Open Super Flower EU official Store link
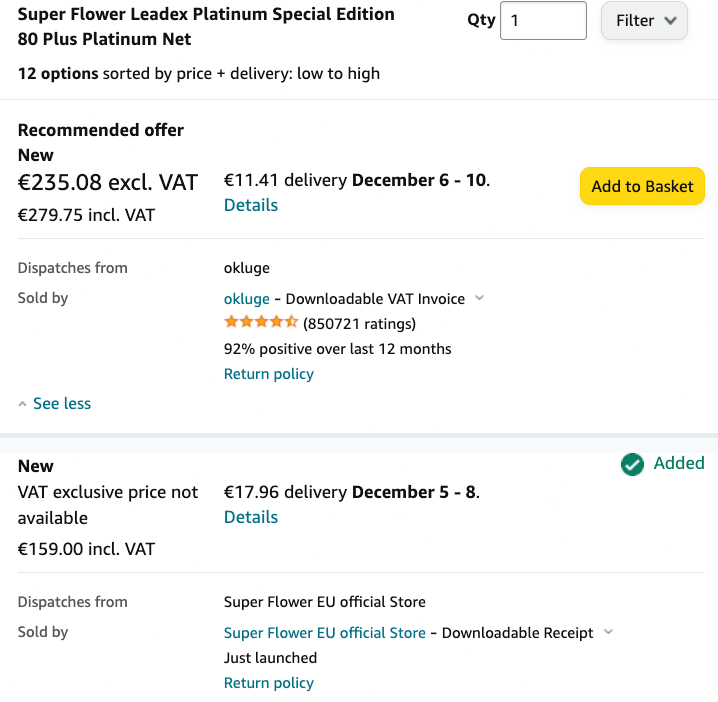 click(325, 633)
